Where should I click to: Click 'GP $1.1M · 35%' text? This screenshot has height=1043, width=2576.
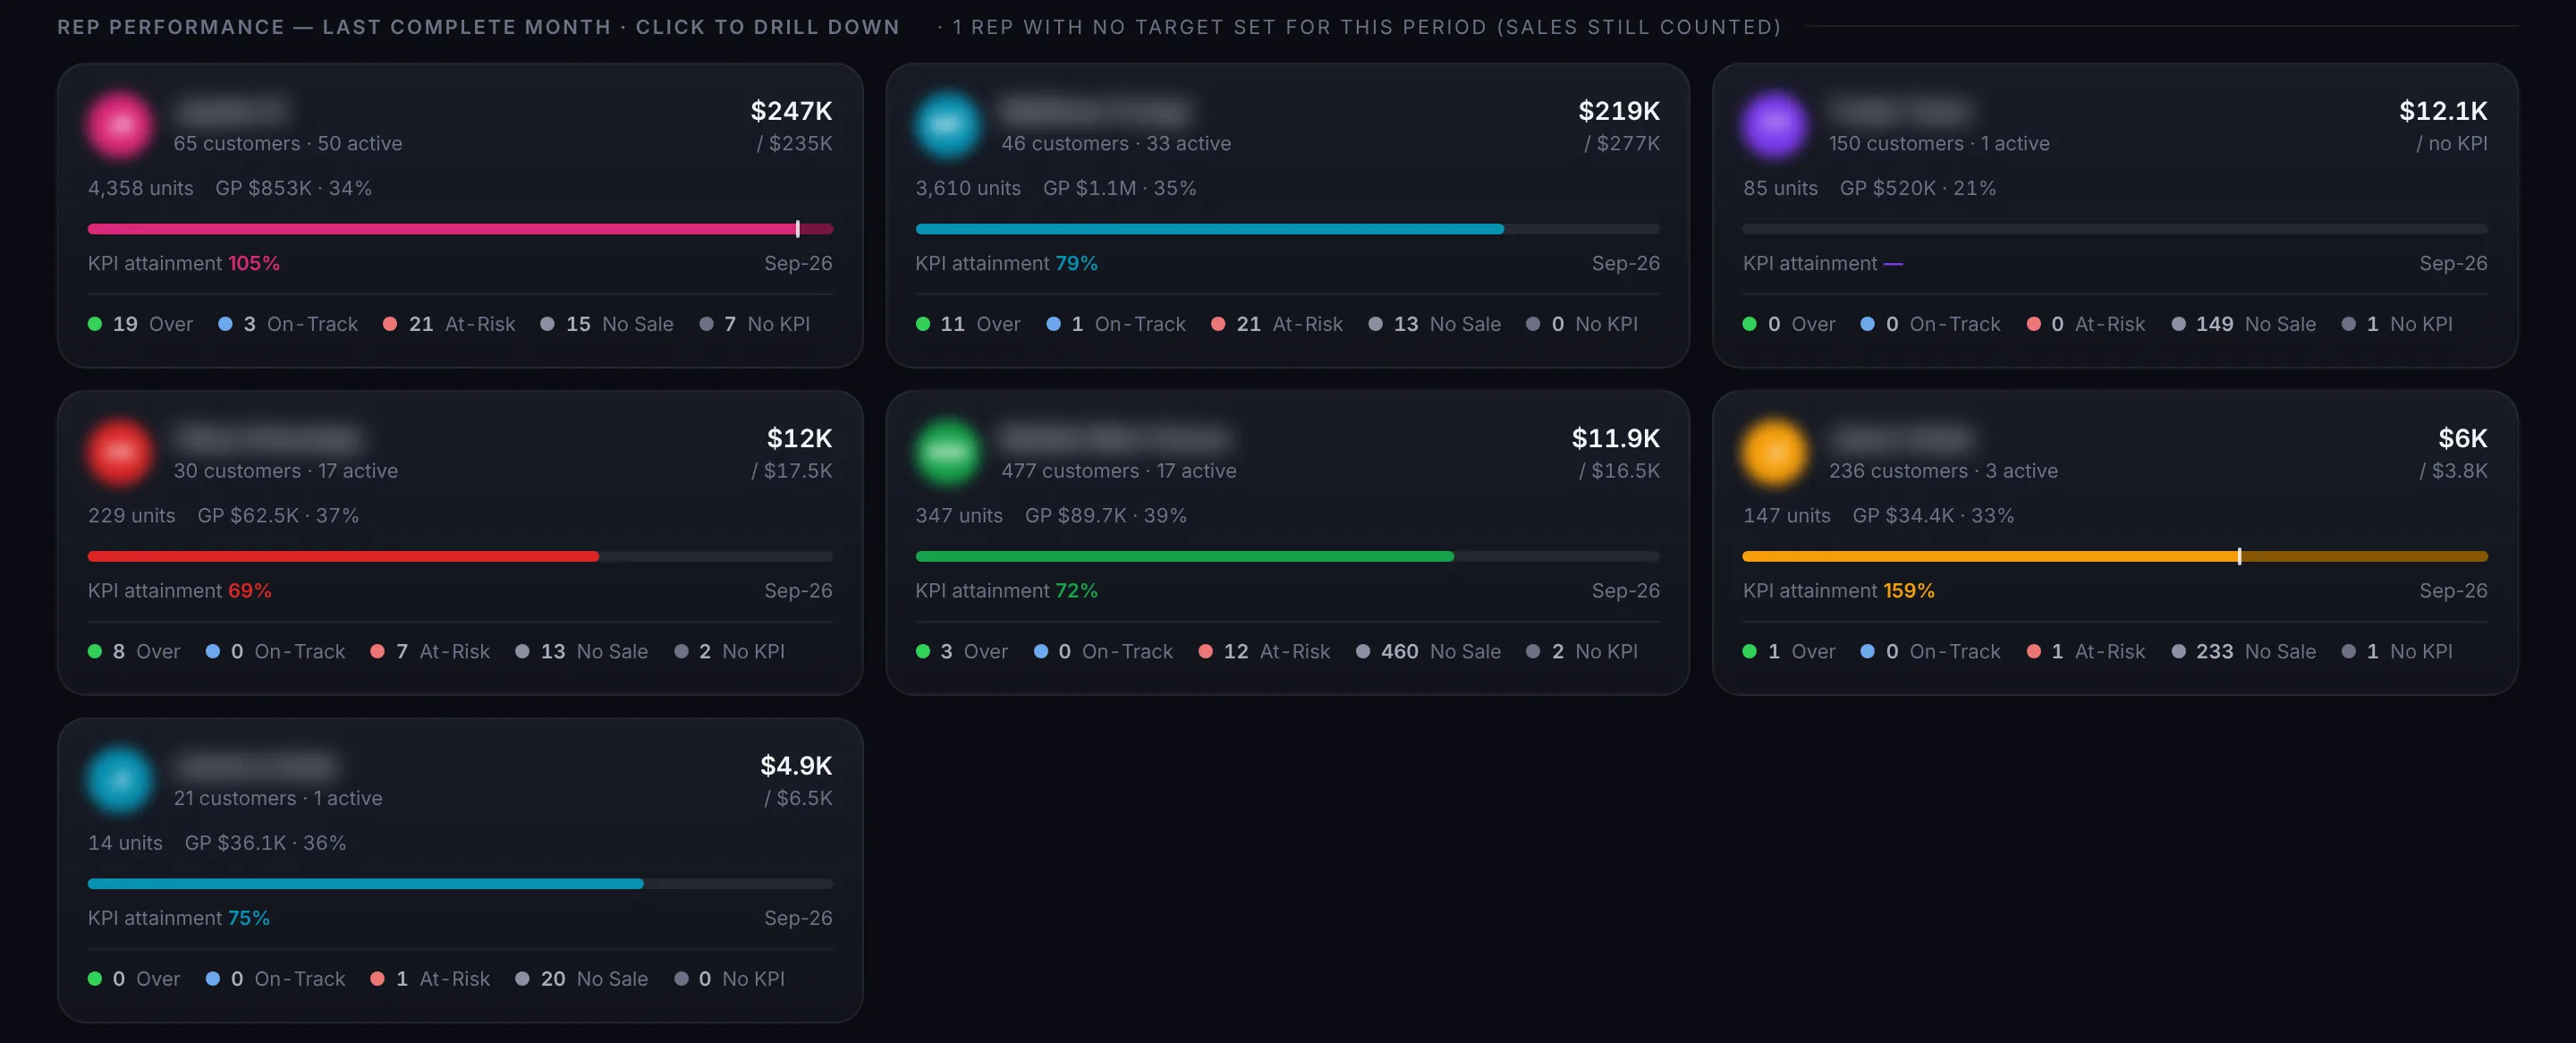point(1119,188)
